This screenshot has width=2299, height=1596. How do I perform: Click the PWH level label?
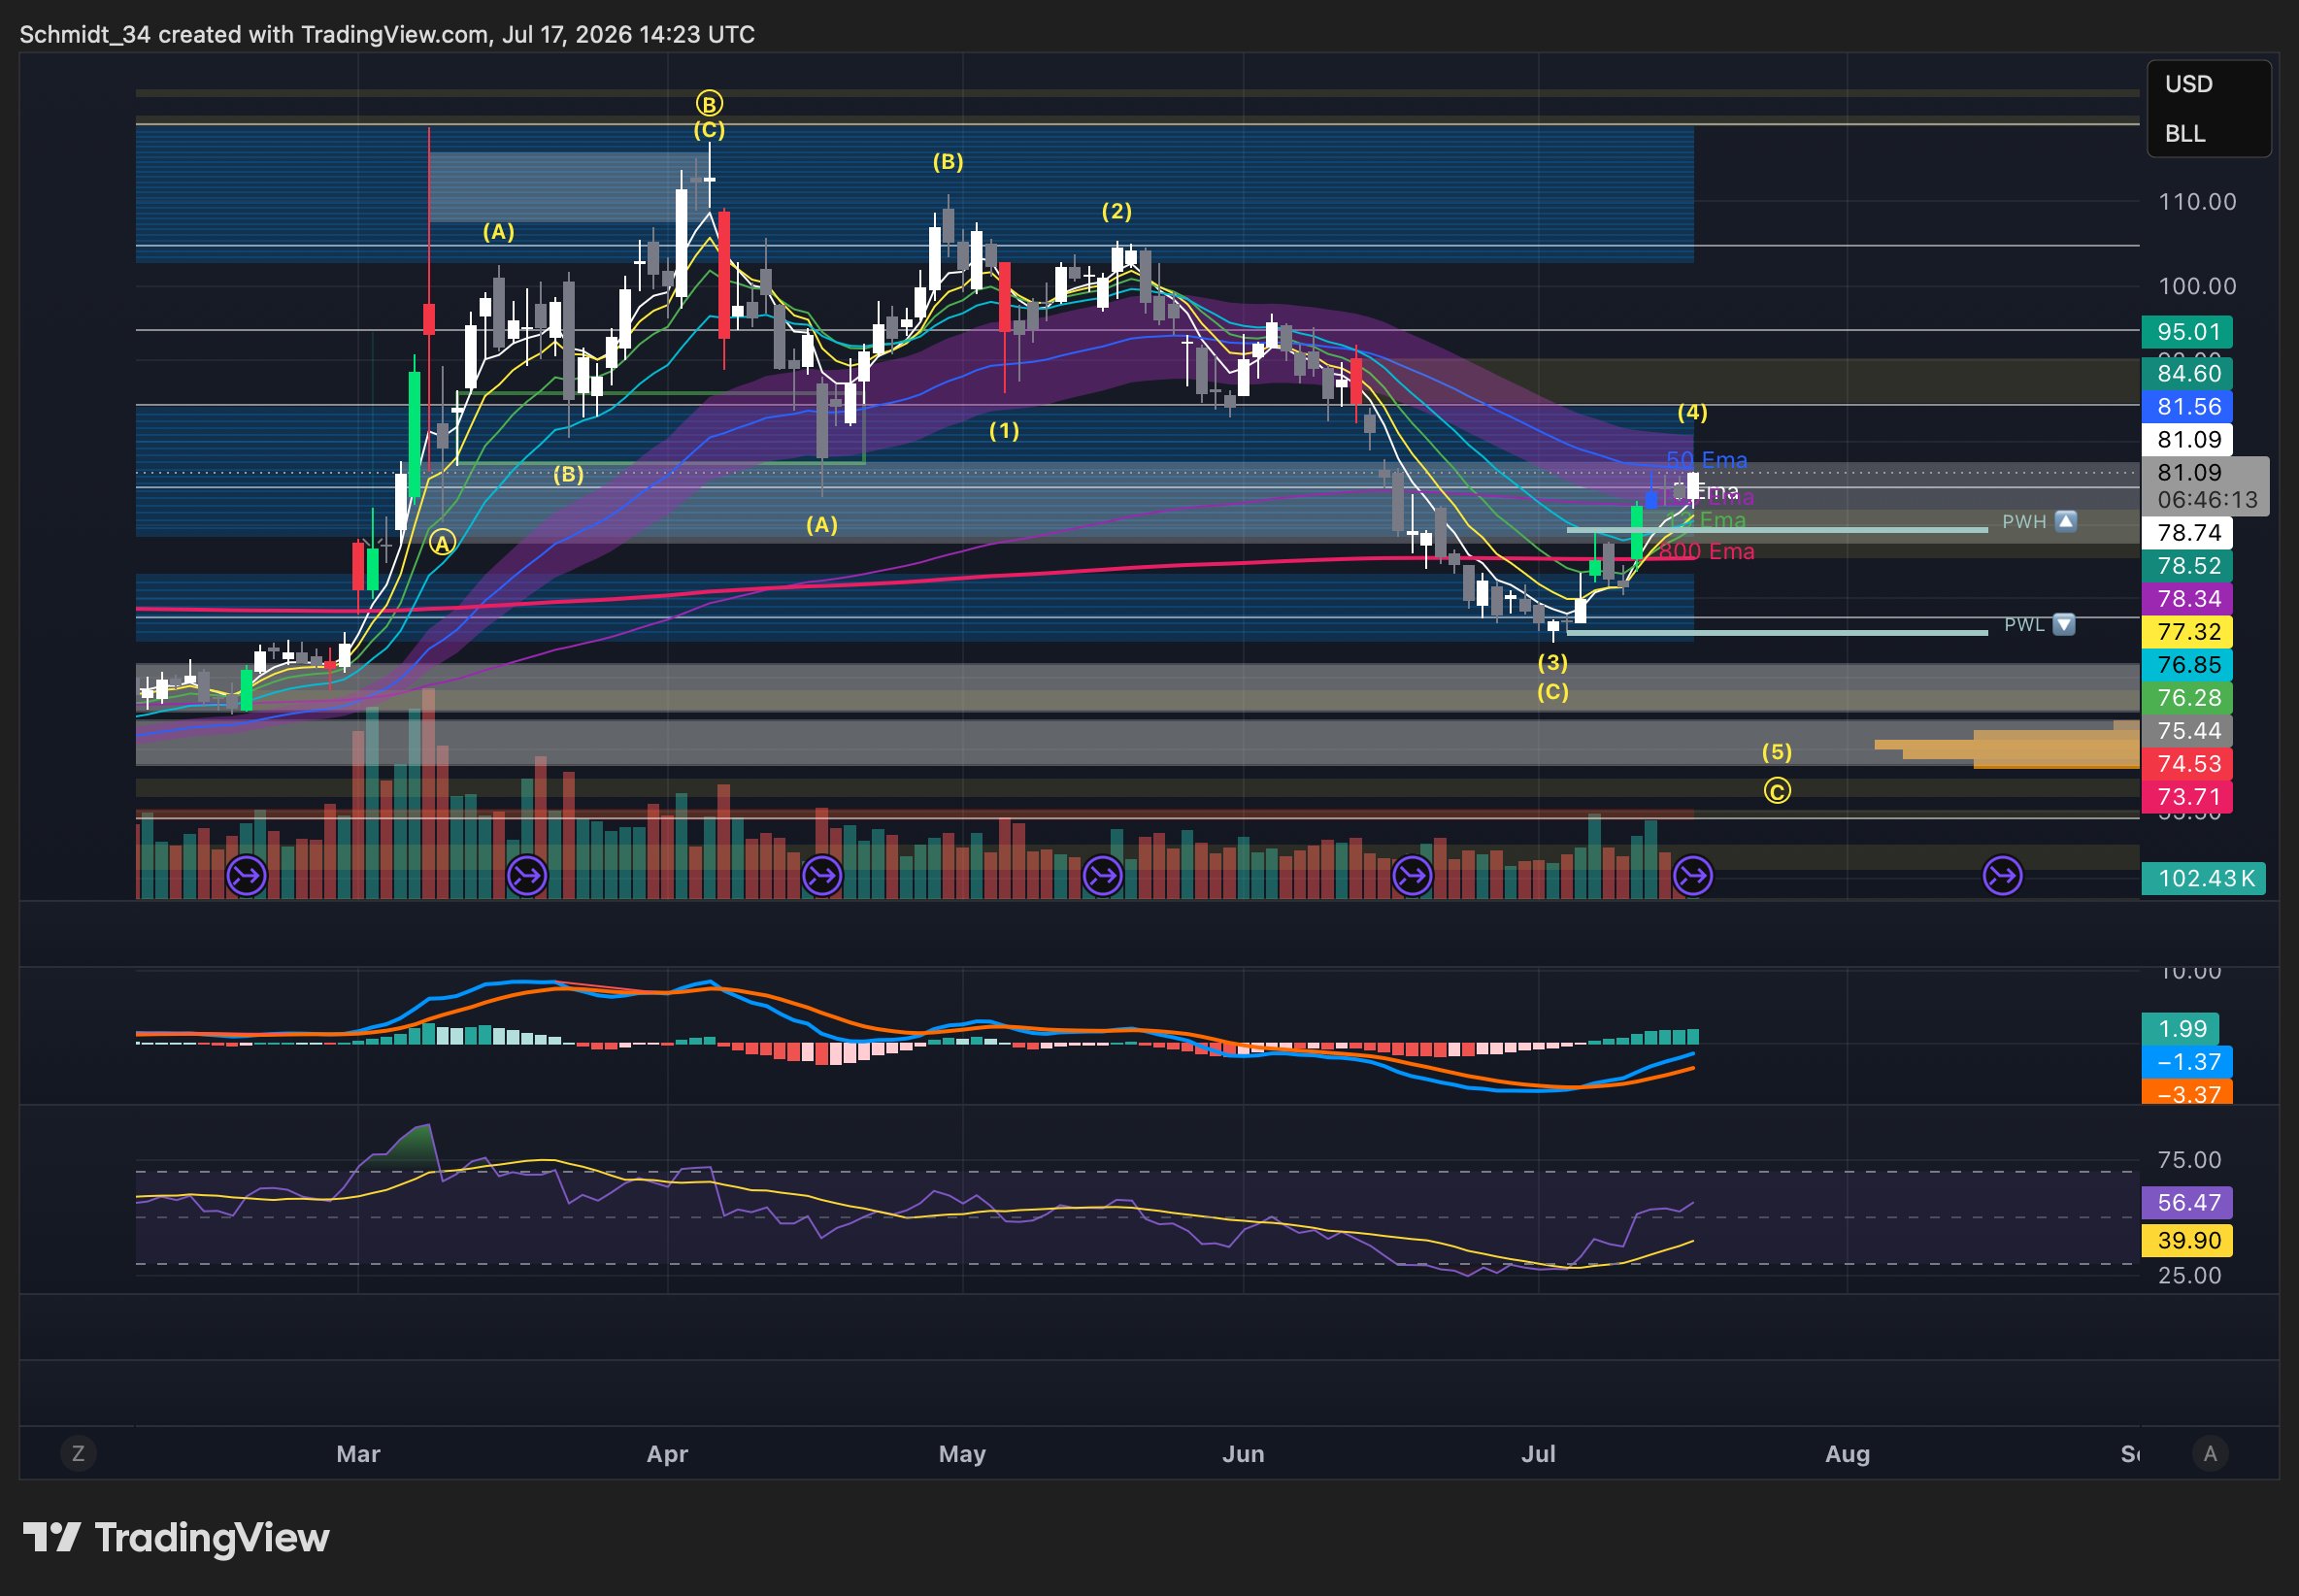2024,521
